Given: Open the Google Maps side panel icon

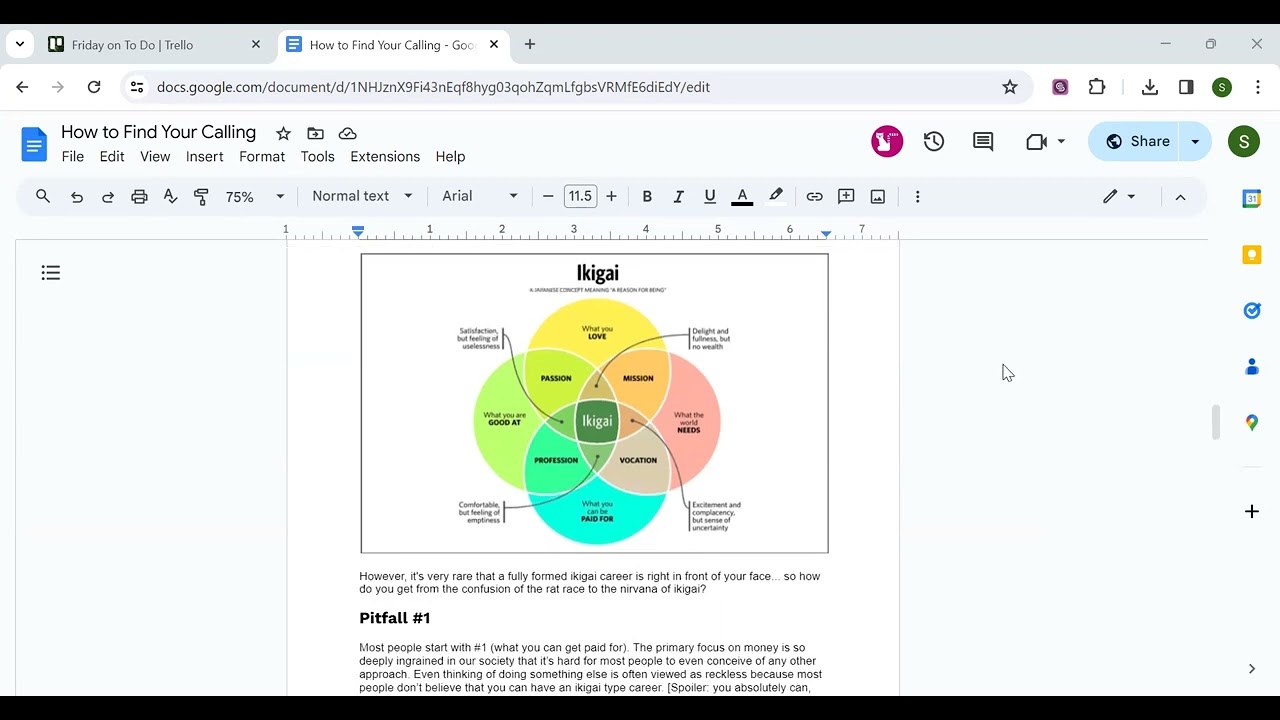Looking at the screenshot, I should 1251,423.
